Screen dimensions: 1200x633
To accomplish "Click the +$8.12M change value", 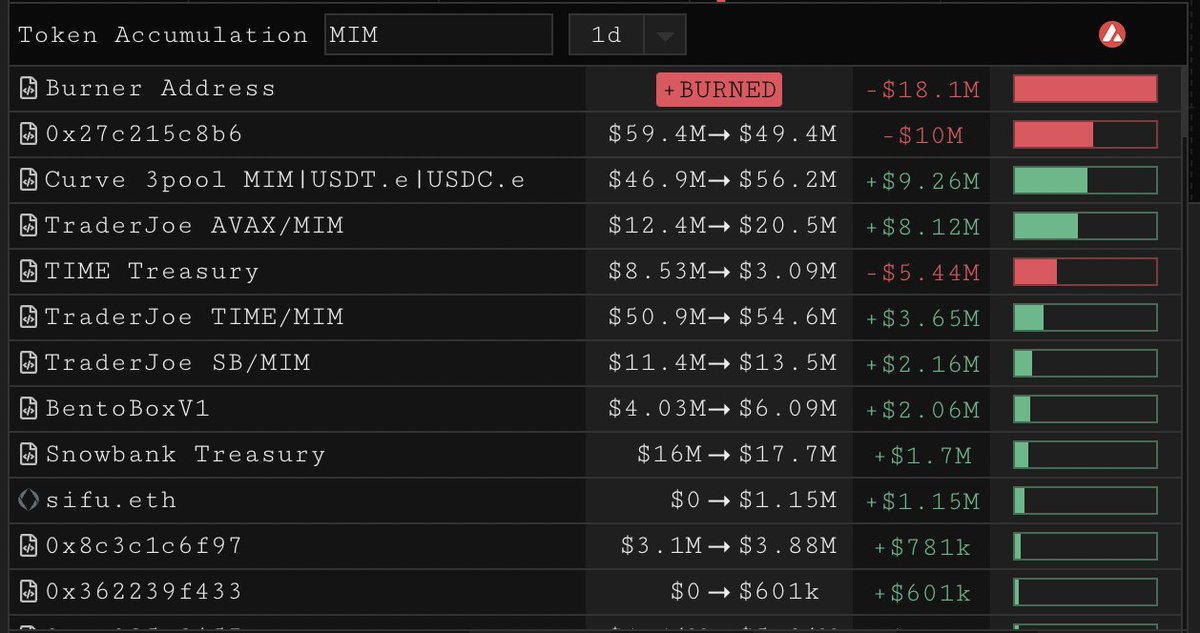I will click(922, 227).
